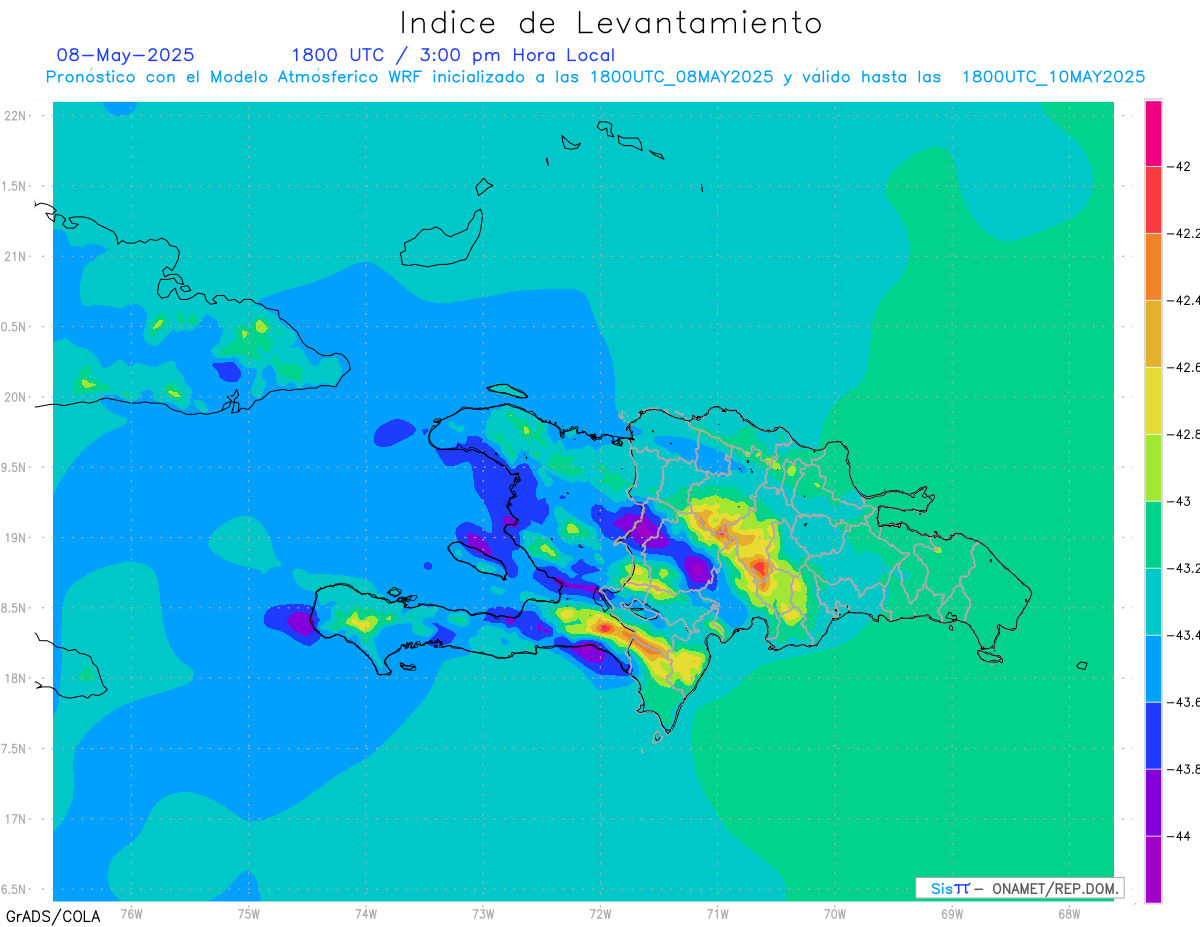Click the "72W" longitude label
This screenshot has height=927, width=1200.
pyautogui.click(x=600, y=913)
